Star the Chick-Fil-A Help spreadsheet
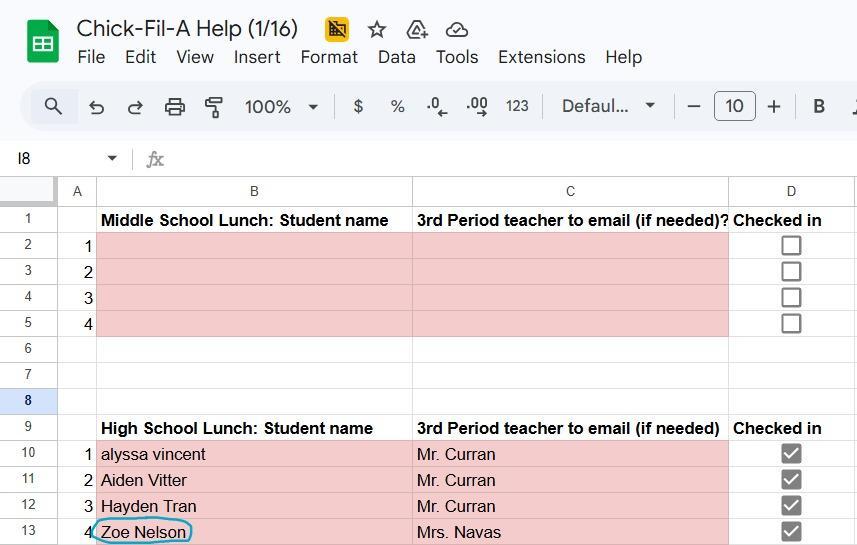 click(x=377, y=30)
